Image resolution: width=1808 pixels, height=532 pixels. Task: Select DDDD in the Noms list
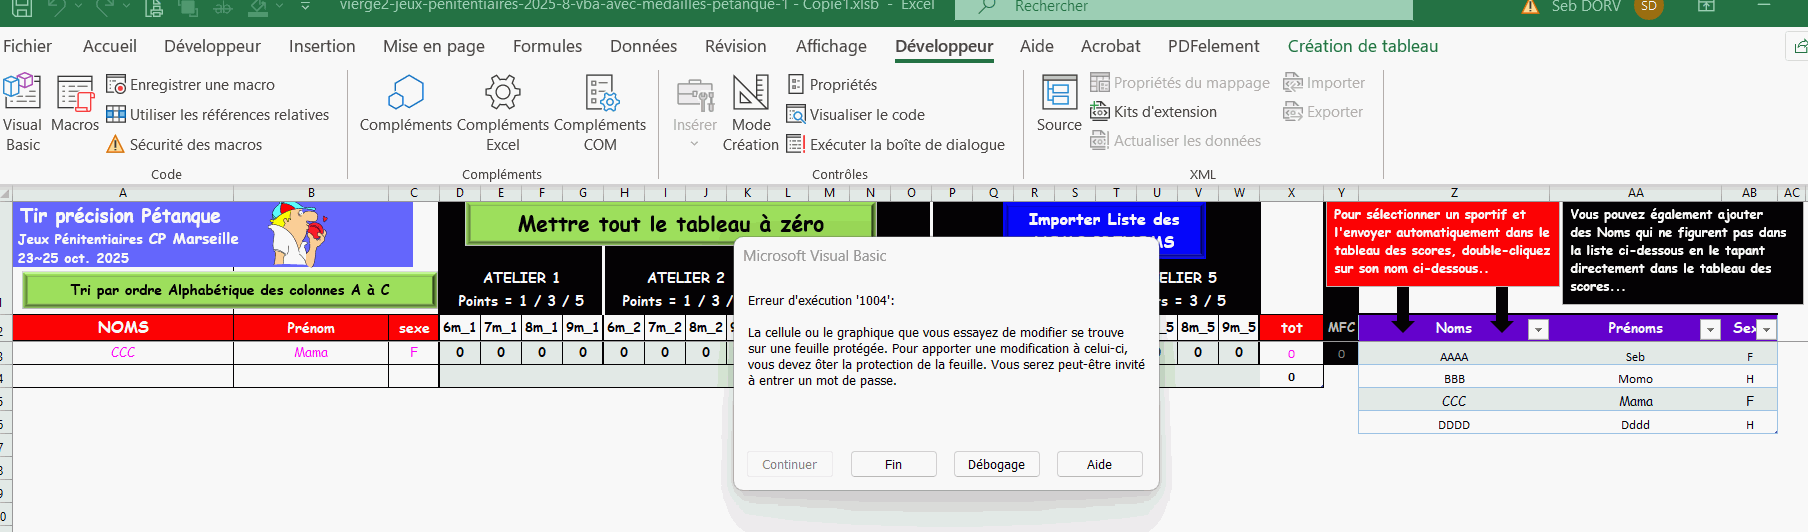tap(1454, 425)
